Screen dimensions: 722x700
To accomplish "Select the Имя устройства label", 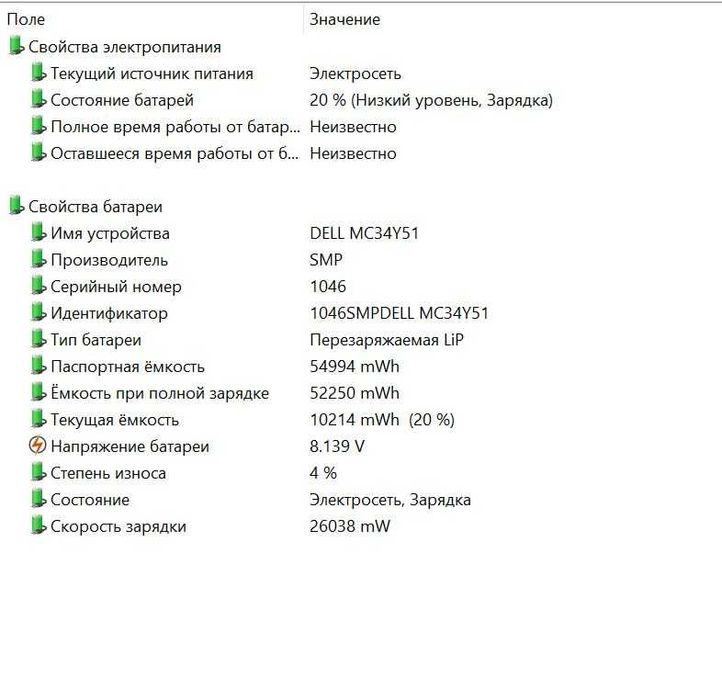I will [x=110, y=233].
